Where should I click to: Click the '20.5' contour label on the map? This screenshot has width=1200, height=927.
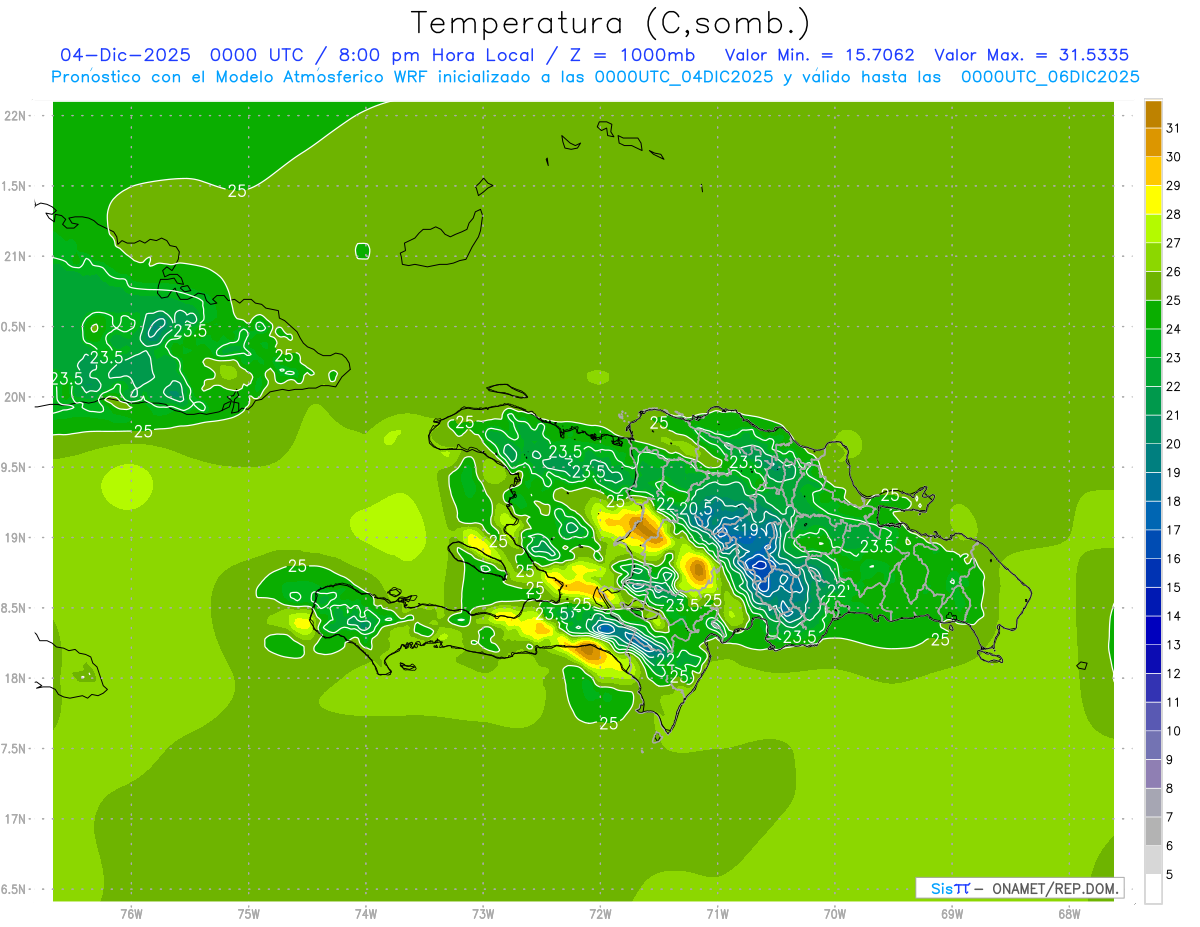coord(695,508)
